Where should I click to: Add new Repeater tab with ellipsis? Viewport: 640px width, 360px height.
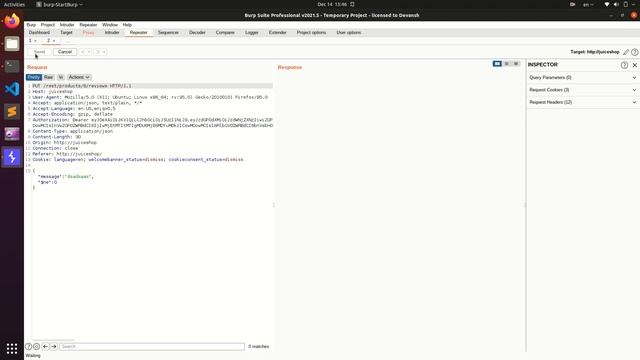[68, 41]
